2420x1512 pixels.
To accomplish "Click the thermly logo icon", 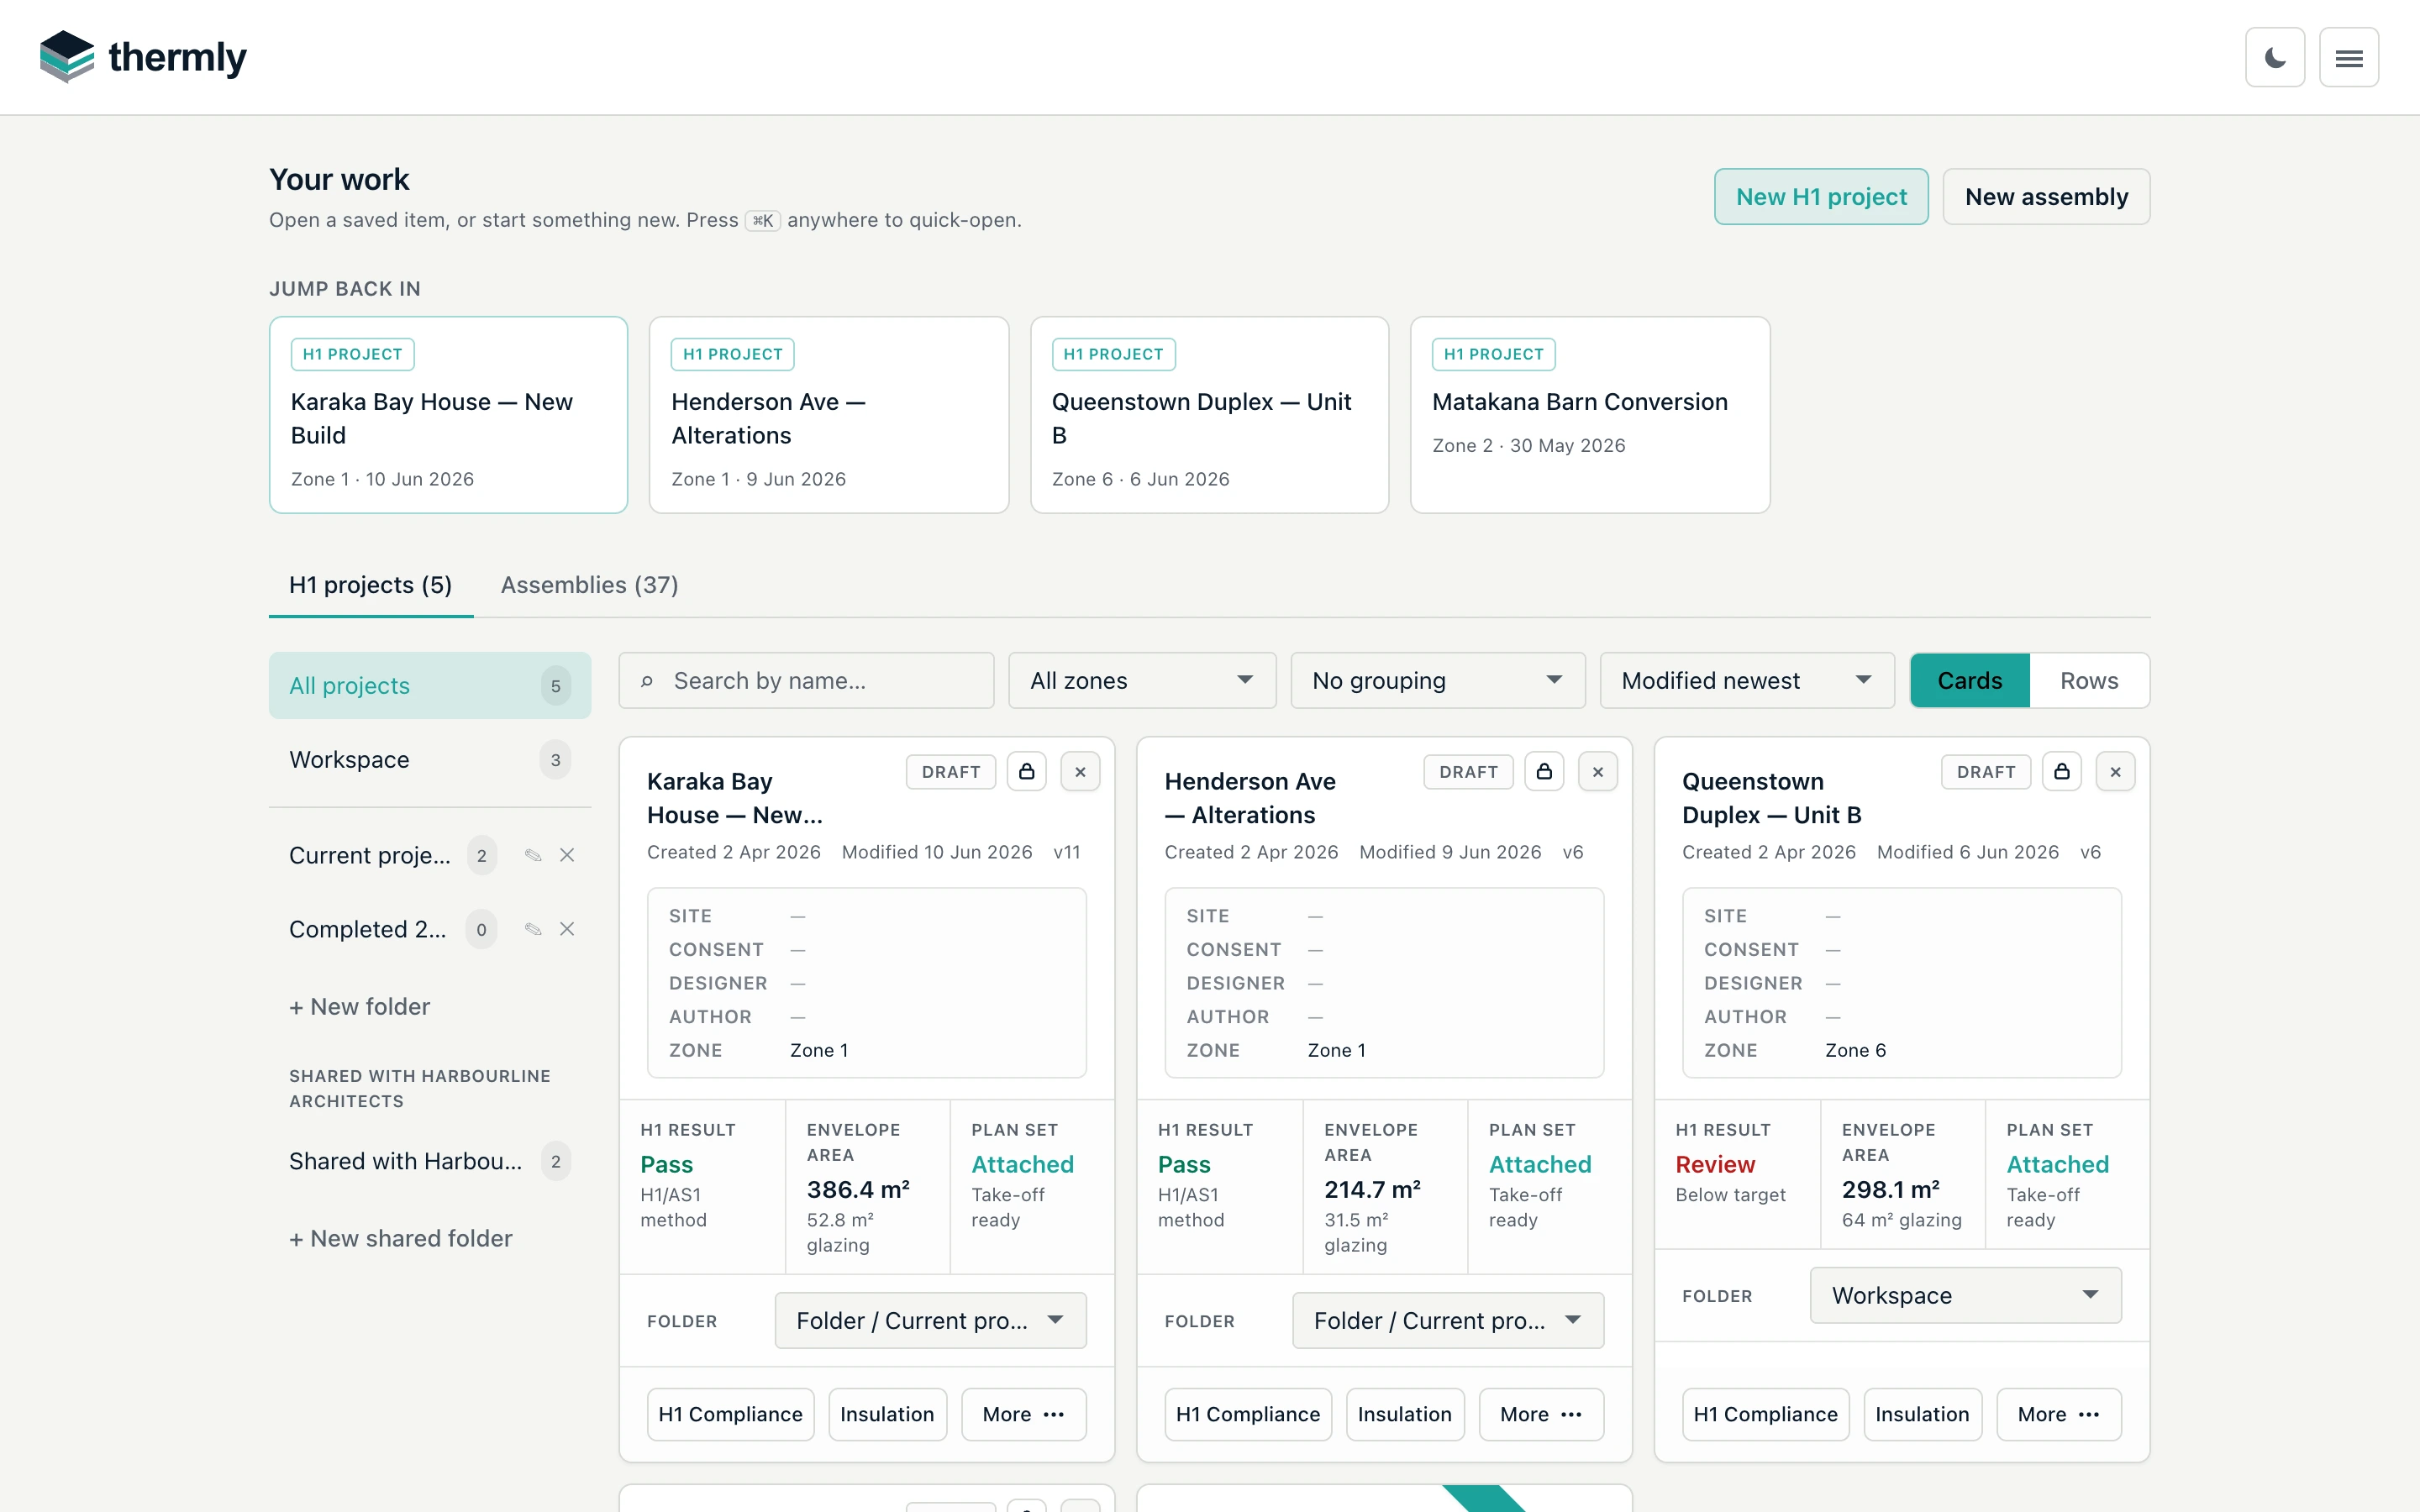I will coord(67,57).
